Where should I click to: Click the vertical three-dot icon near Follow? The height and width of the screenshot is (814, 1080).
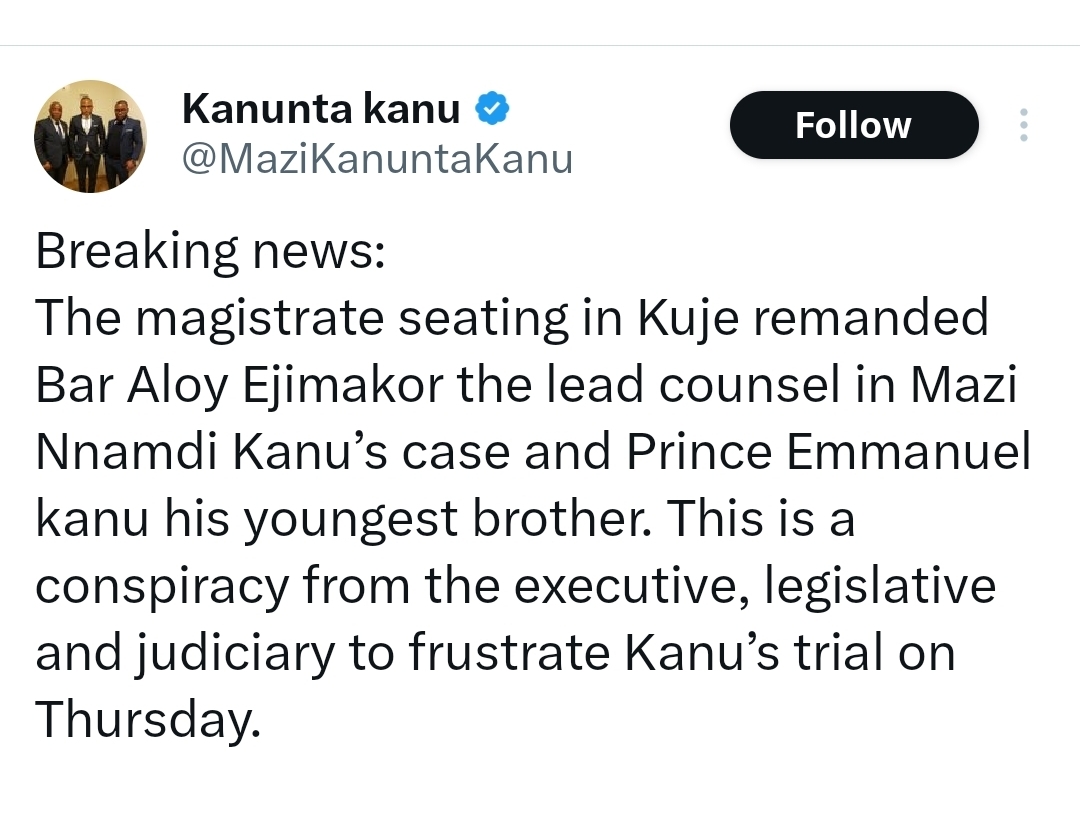[x=1023, y=125]
